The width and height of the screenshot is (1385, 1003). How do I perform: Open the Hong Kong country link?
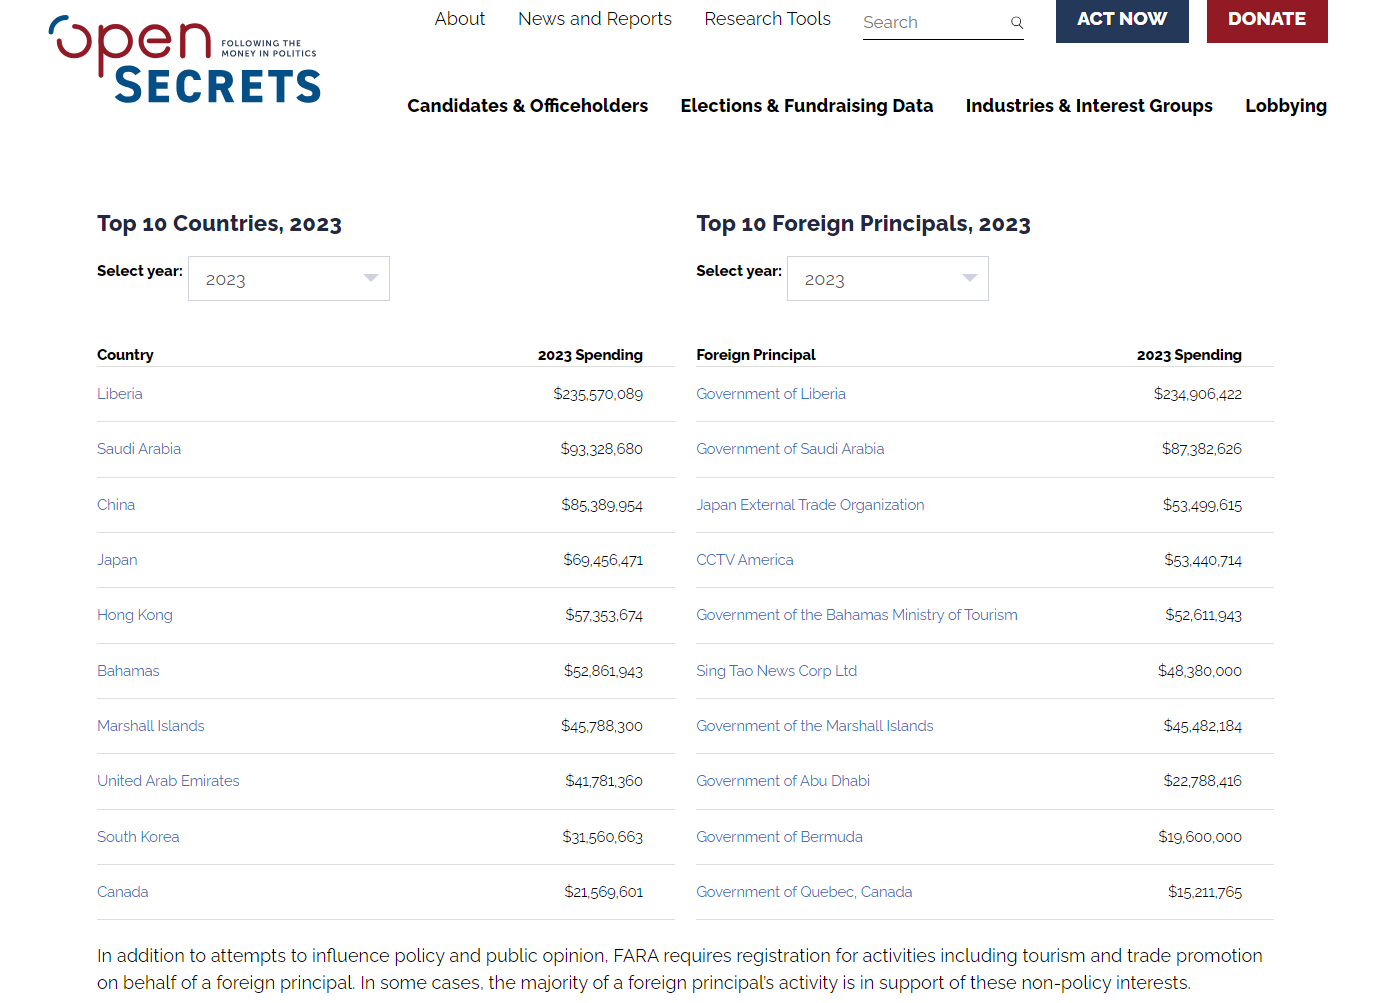coord(135,615)
